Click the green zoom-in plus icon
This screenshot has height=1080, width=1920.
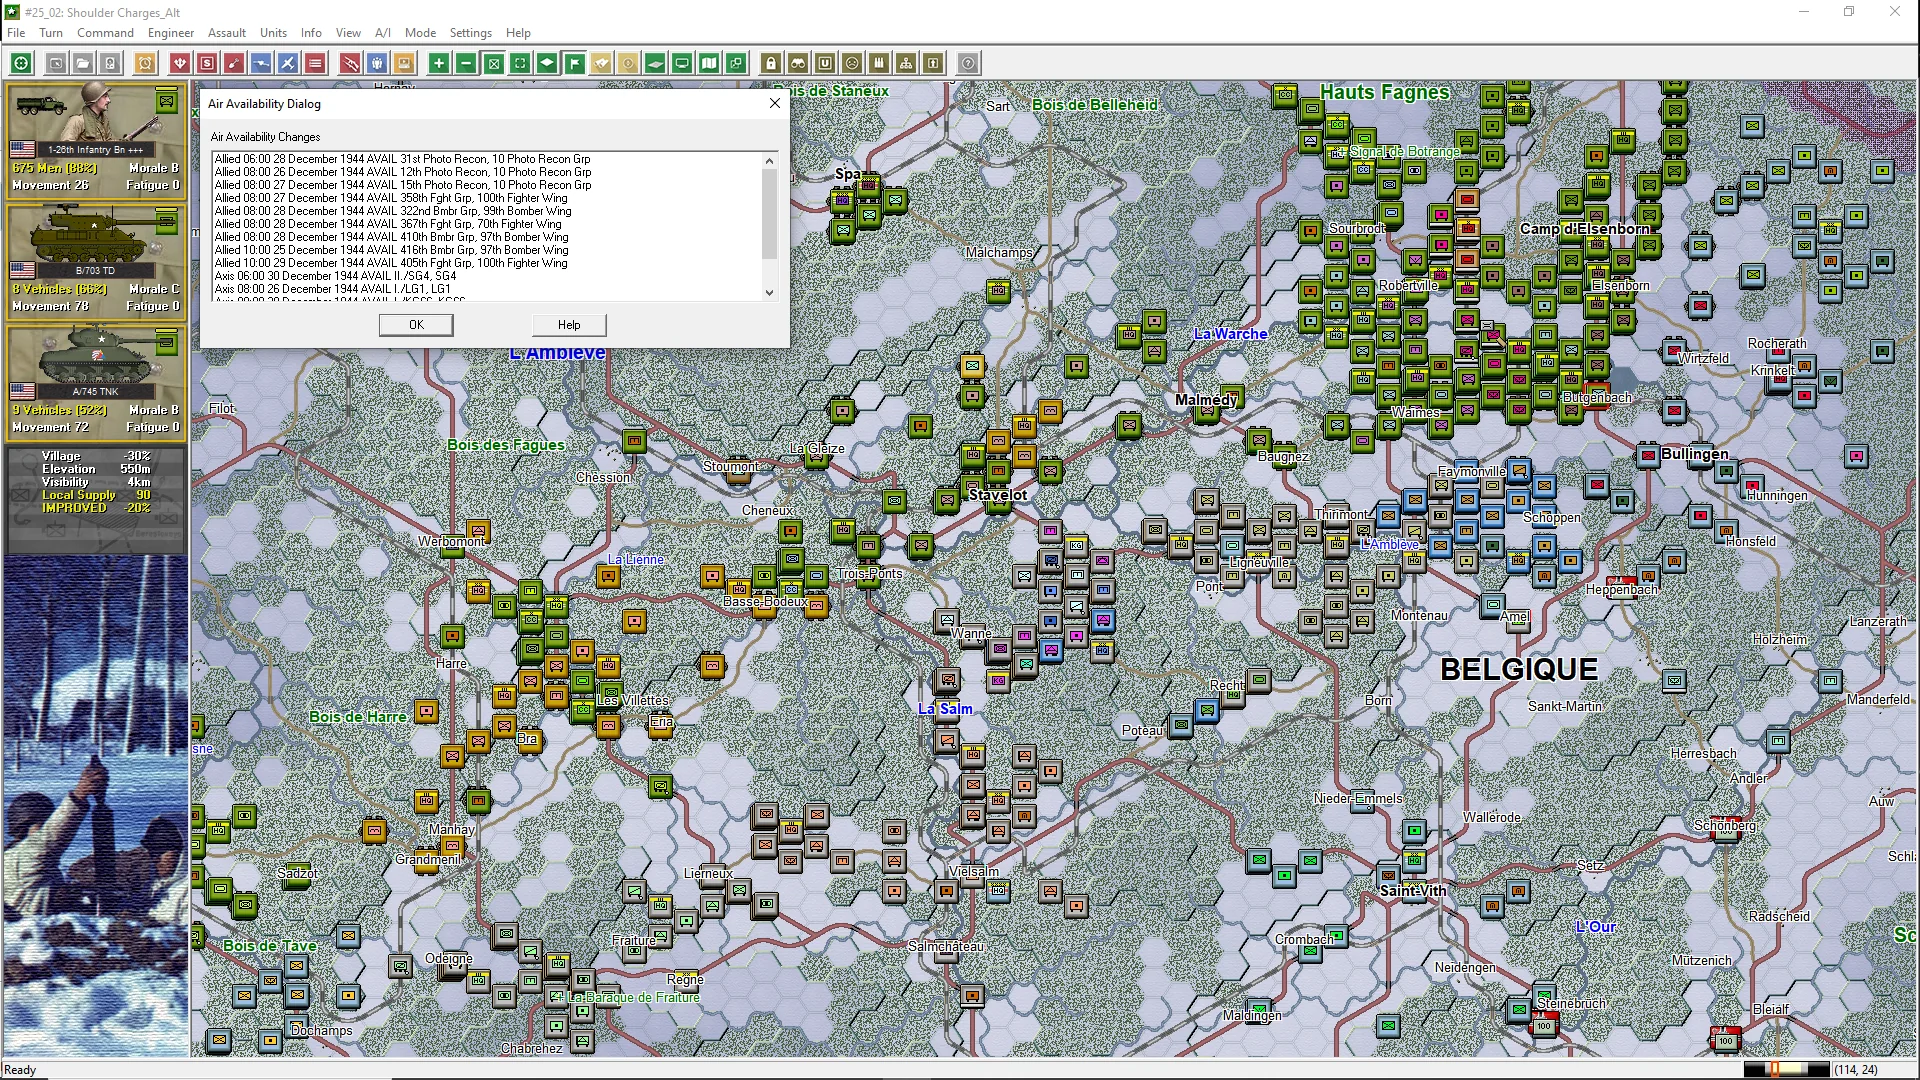[x=438, y=64]
